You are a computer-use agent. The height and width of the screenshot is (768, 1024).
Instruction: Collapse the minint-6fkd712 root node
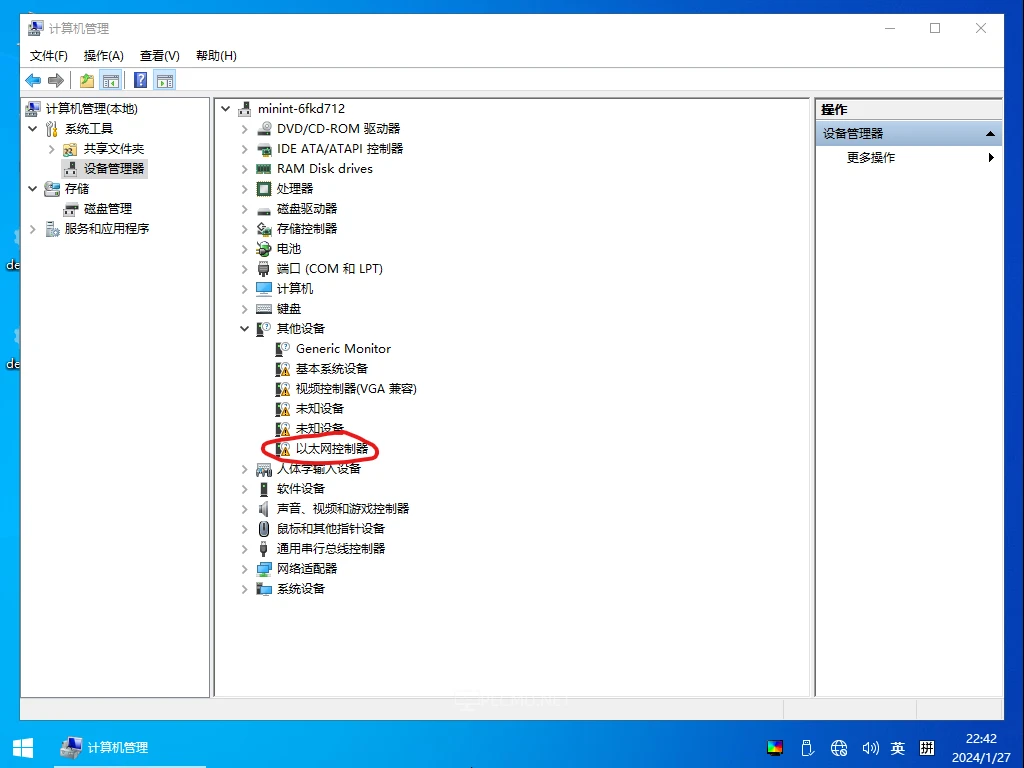pyautogui.click(x=226, y=108)
